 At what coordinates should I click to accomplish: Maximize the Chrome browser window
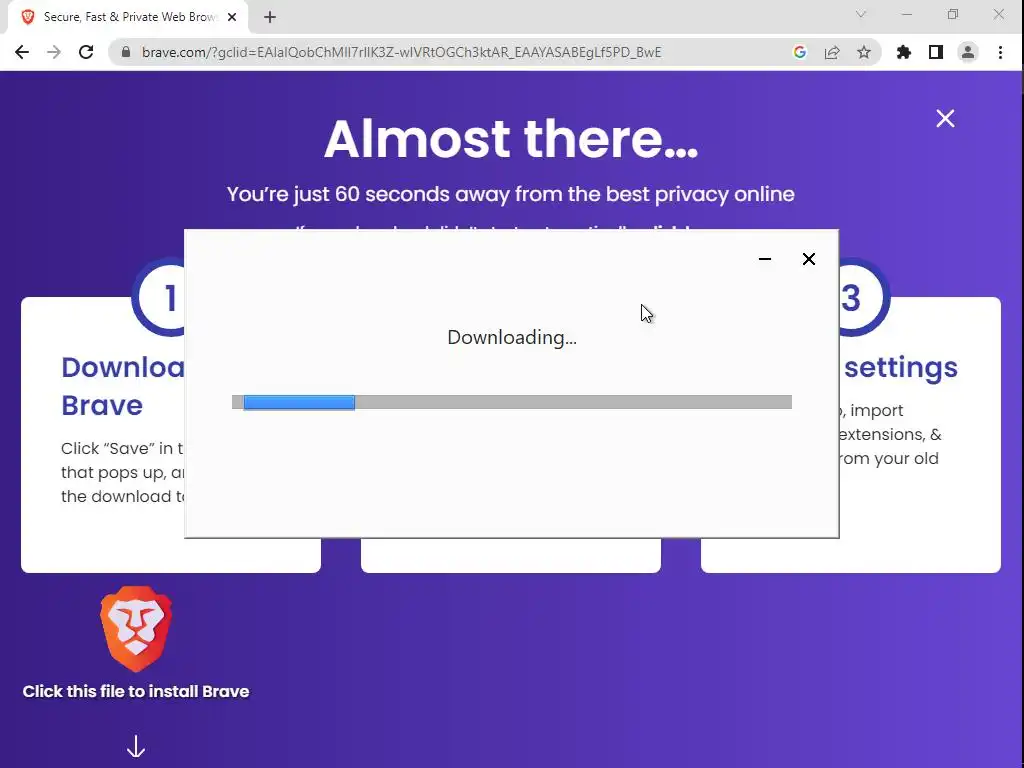953,14
